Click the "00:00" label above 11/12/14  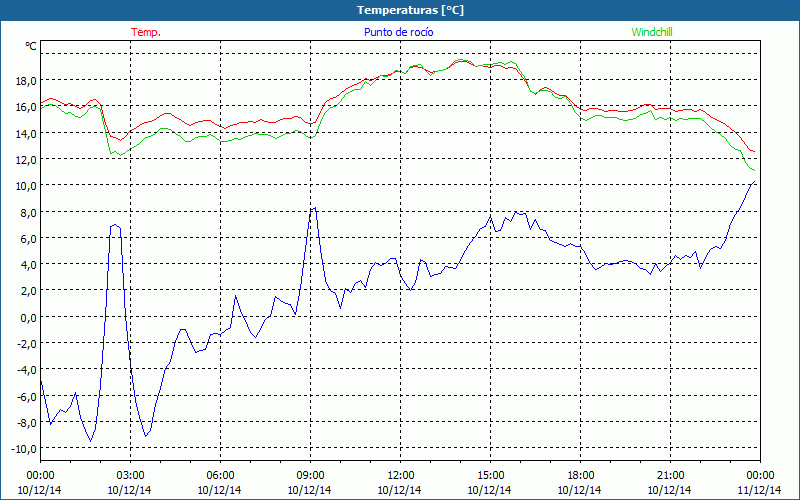[x=760, y=476]
